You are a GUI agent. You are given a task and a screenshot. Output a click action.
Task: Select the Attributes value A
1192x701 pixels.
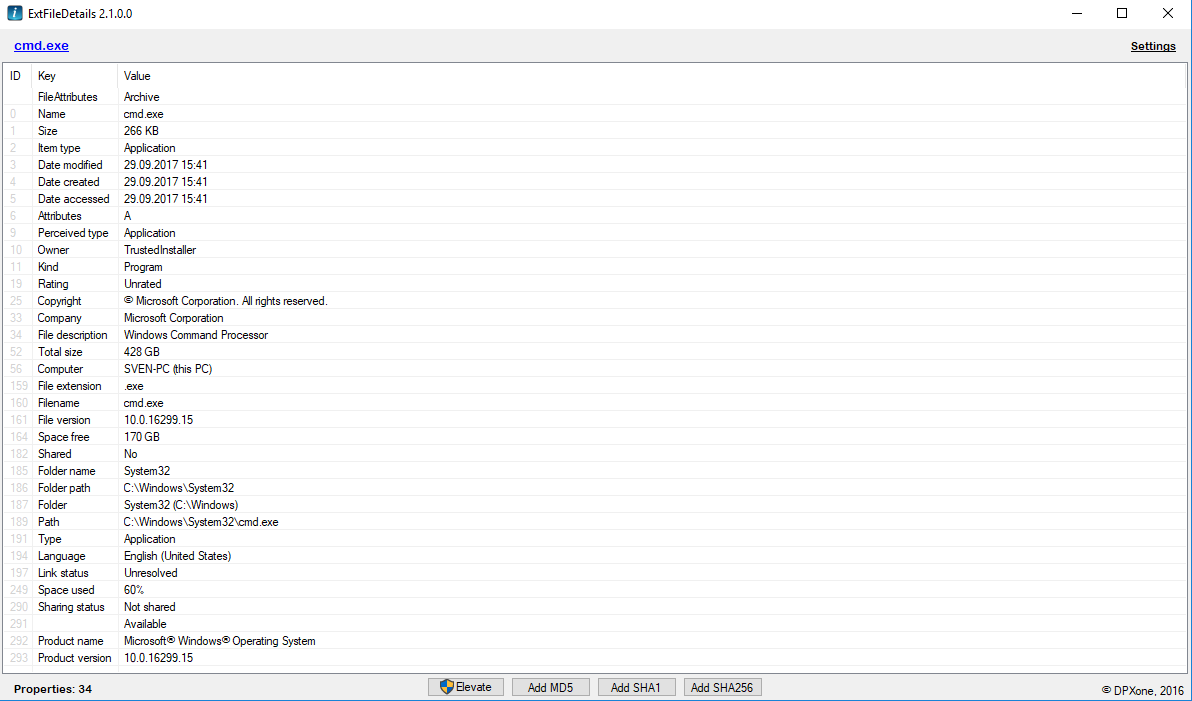[x=127, y=216]
